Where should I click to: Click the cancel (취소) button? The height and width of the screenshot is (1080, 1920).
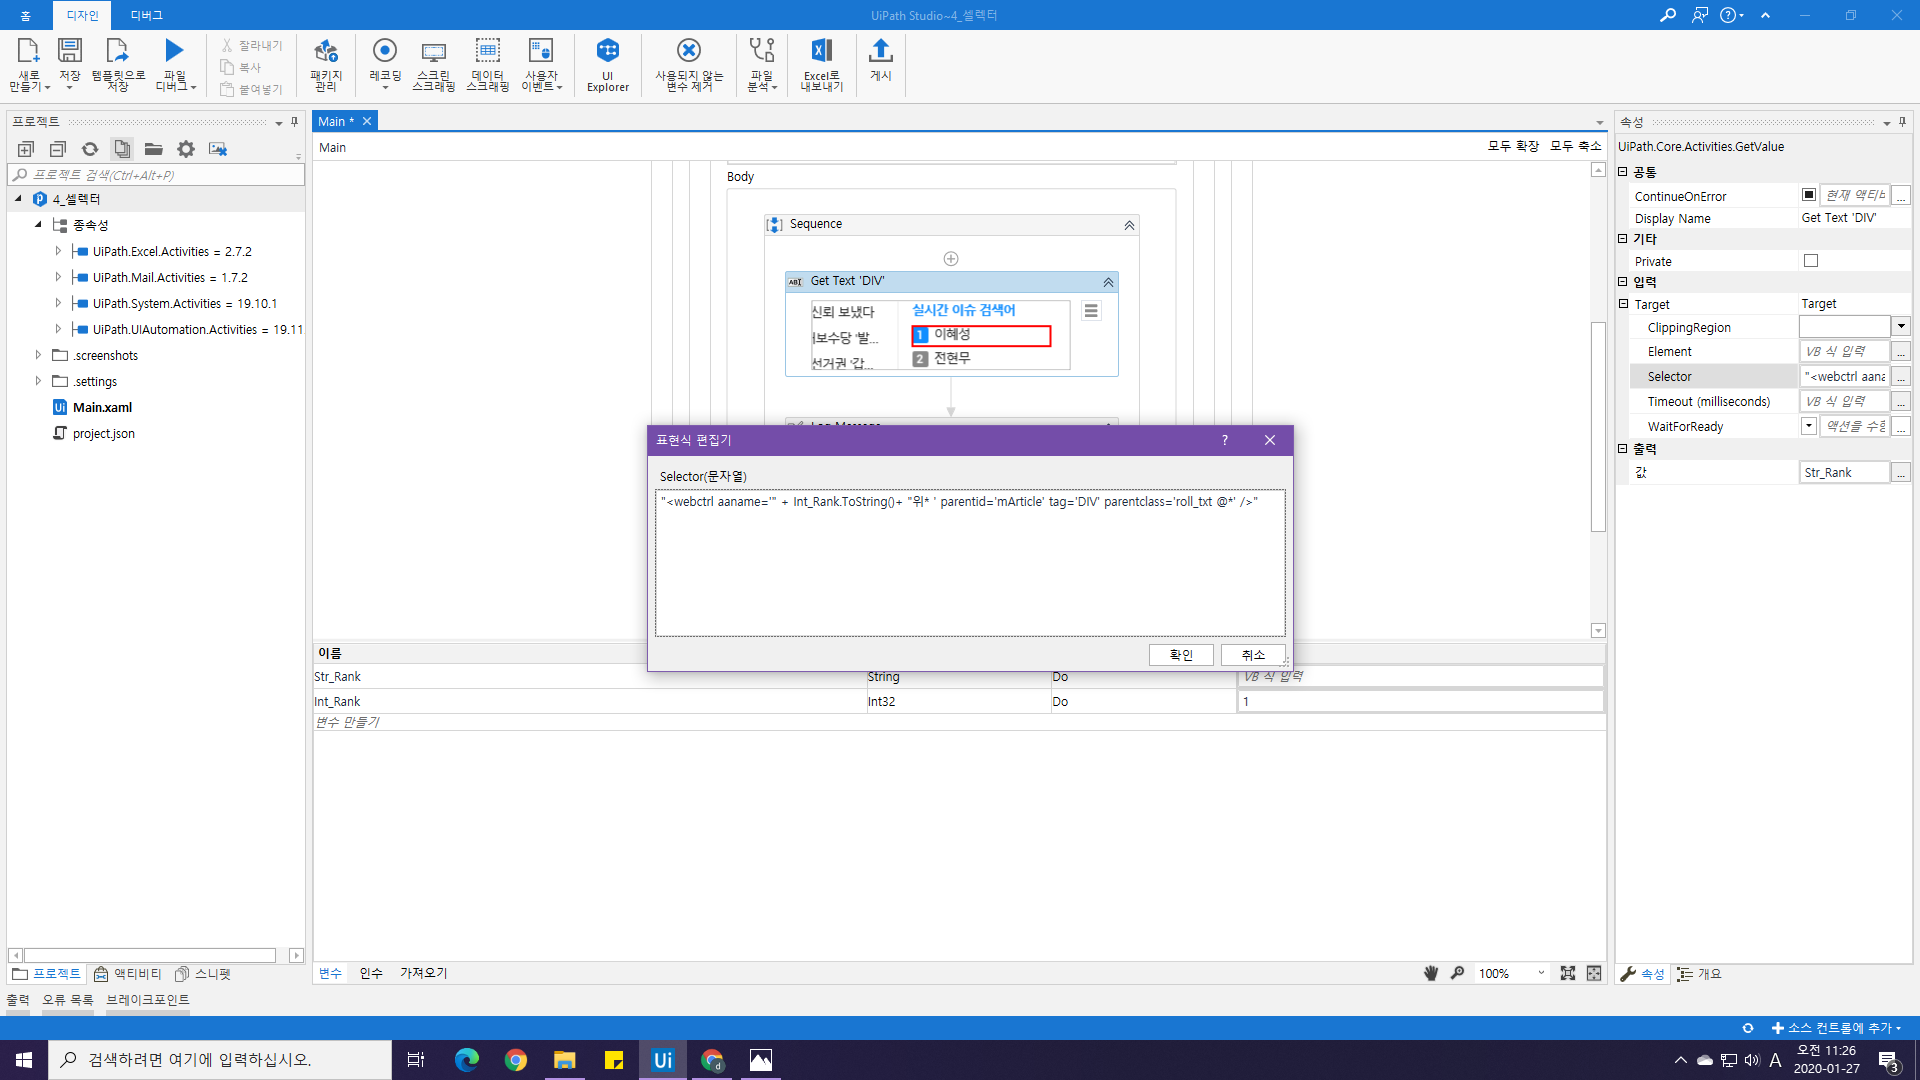click(x=1253, y=655)
